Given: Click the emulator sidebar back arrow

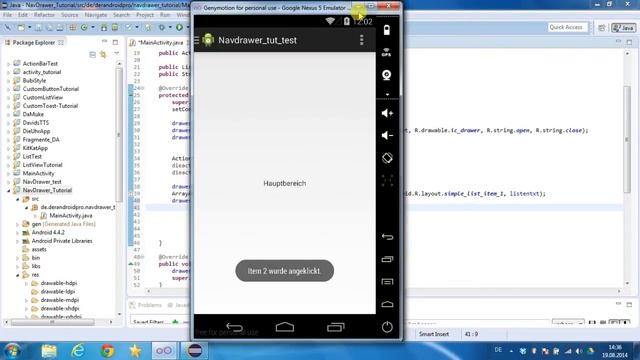Looking at the screenshot, I should point(387,237).
